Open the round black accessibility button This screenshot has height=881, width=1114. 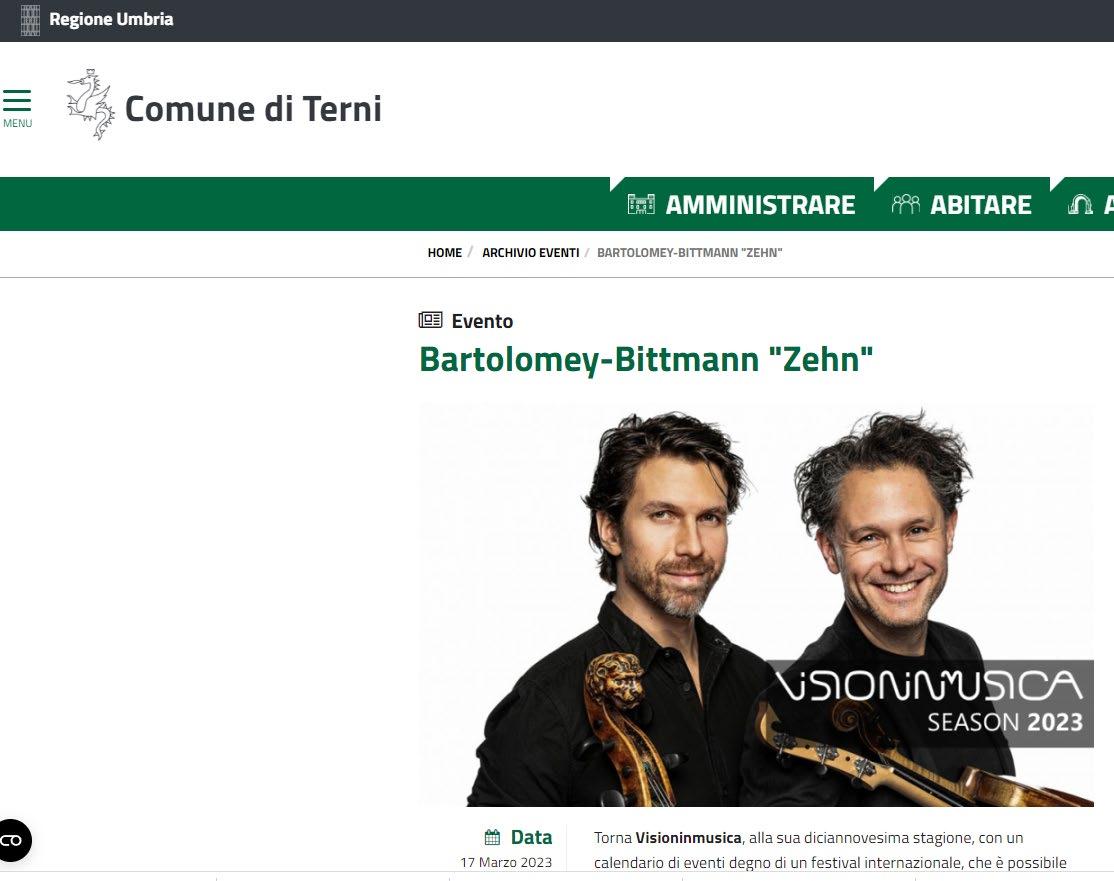(x=12, y=841)
